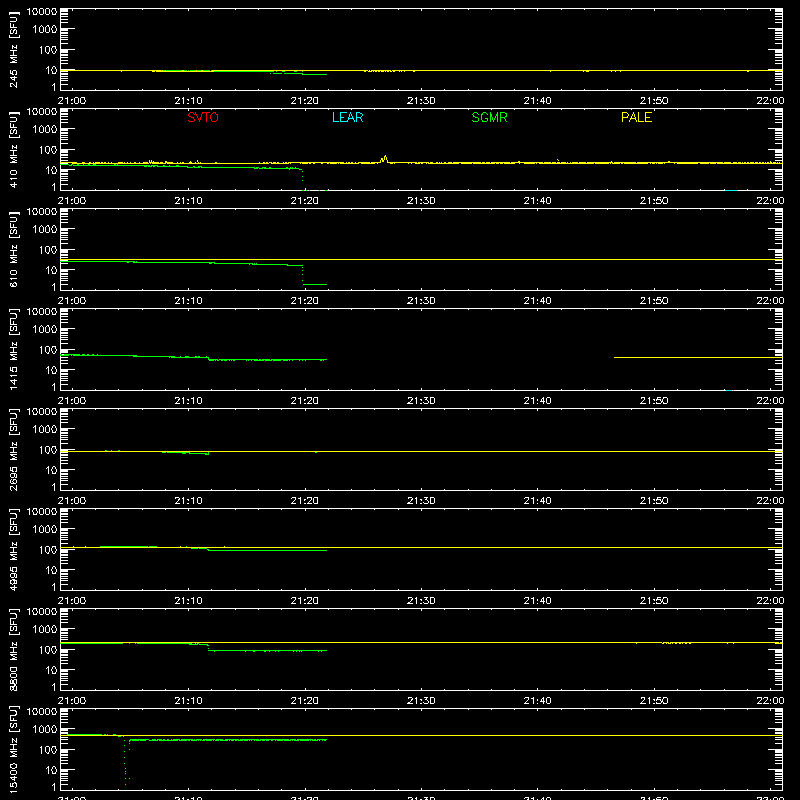Click the 21:40 label below the 8800 MHz panel

(x=537, y=701)
